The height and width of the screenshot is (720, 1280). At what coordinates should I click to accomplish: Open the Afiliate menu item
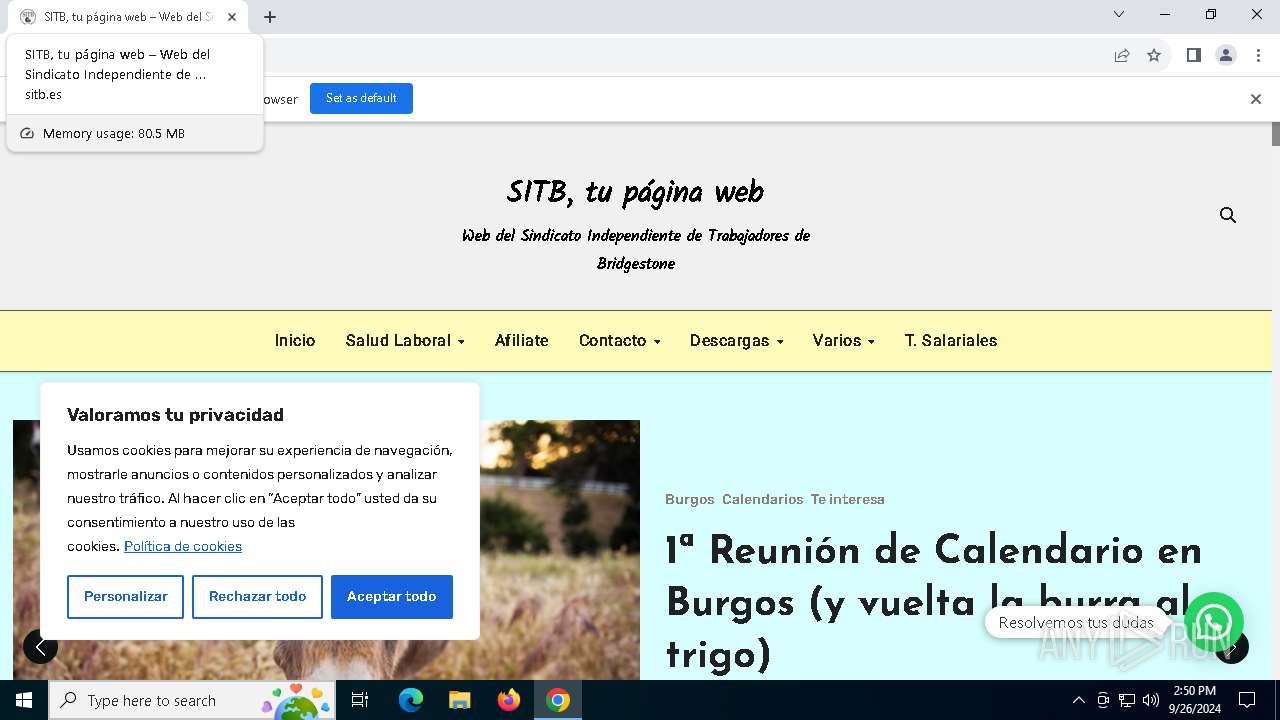[x=522, y=341]
